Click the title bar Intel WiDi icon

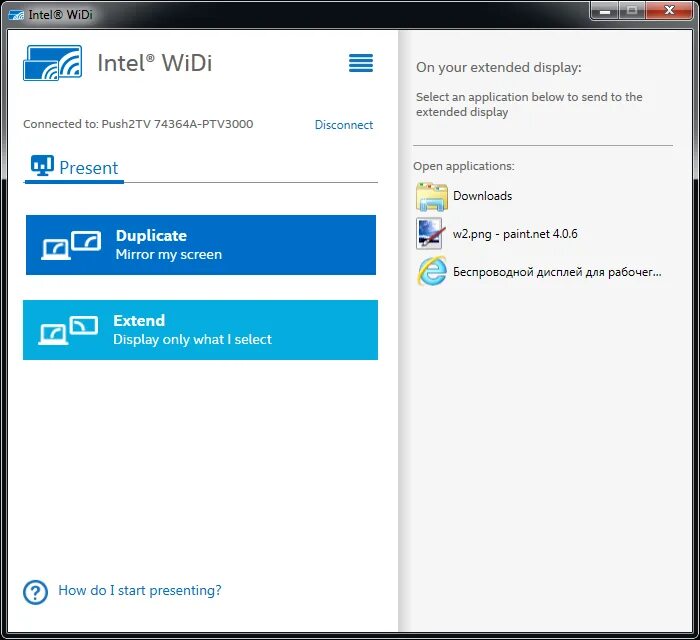pos(16,15)
